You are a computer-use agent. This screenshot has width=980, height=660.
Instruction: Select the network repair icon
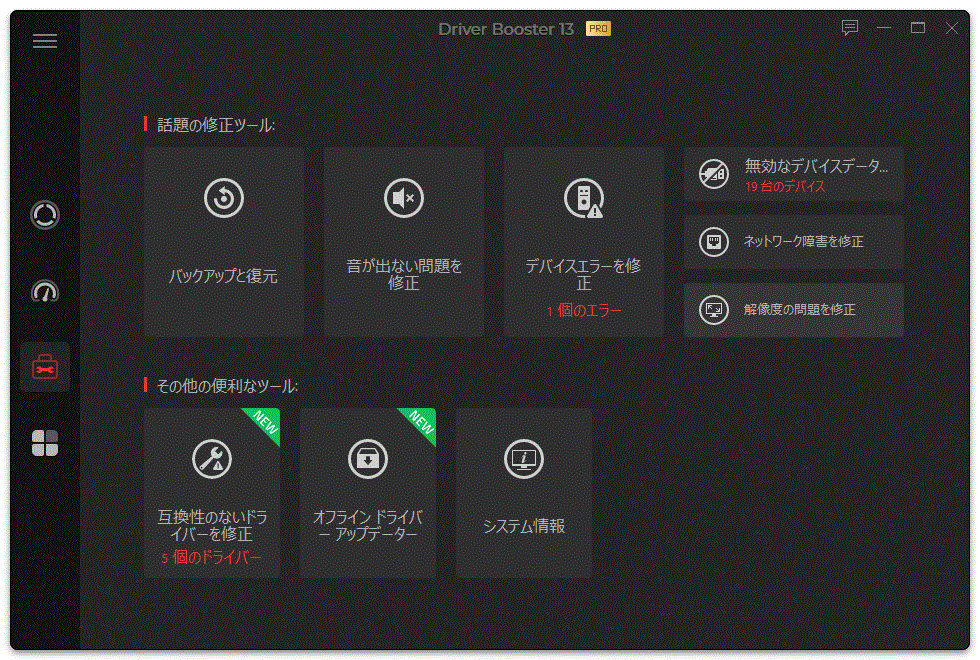click(713, 240)
